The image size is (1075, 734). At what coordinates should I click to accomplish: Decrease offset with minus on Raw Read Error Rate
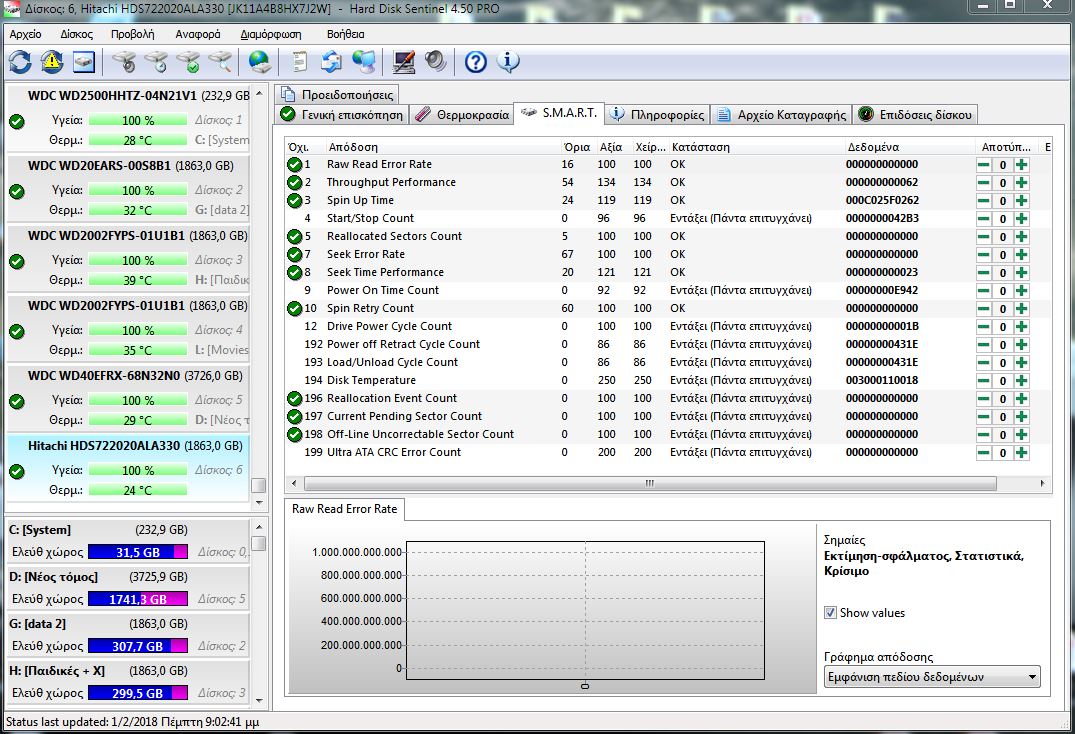[984, 164]
